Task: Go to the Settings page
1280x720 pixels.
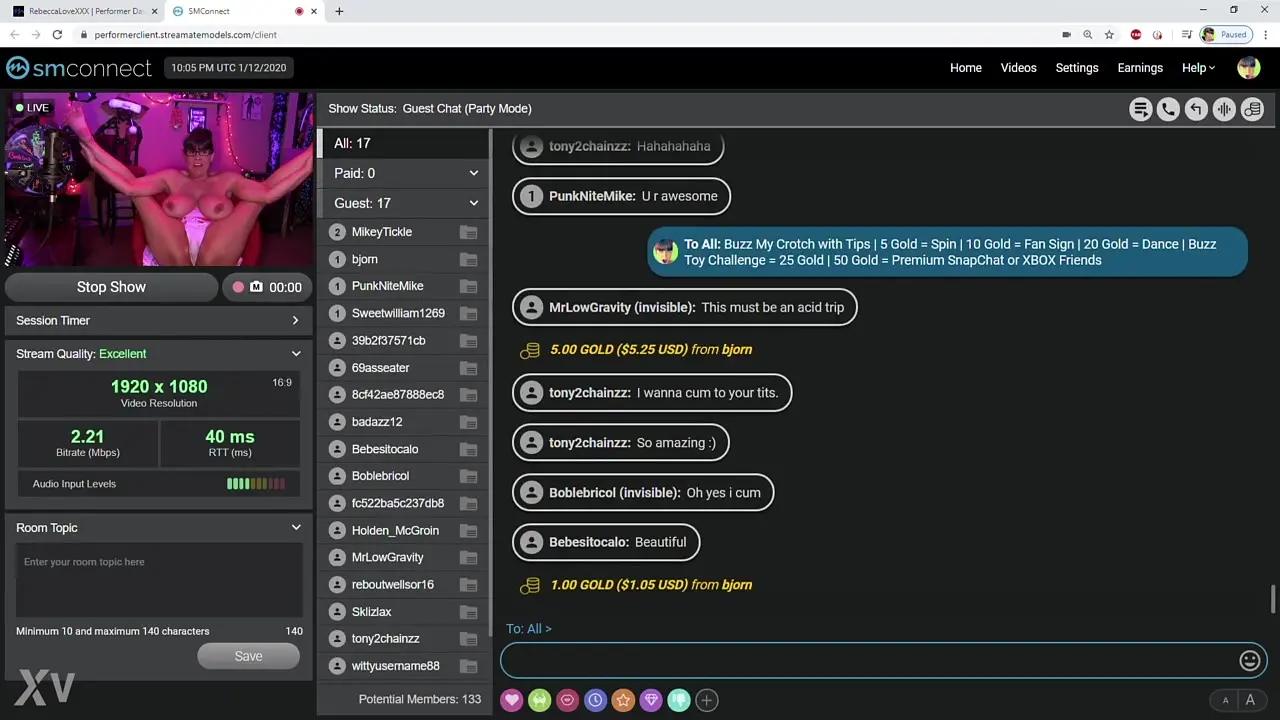Action: pos(1077,68)
